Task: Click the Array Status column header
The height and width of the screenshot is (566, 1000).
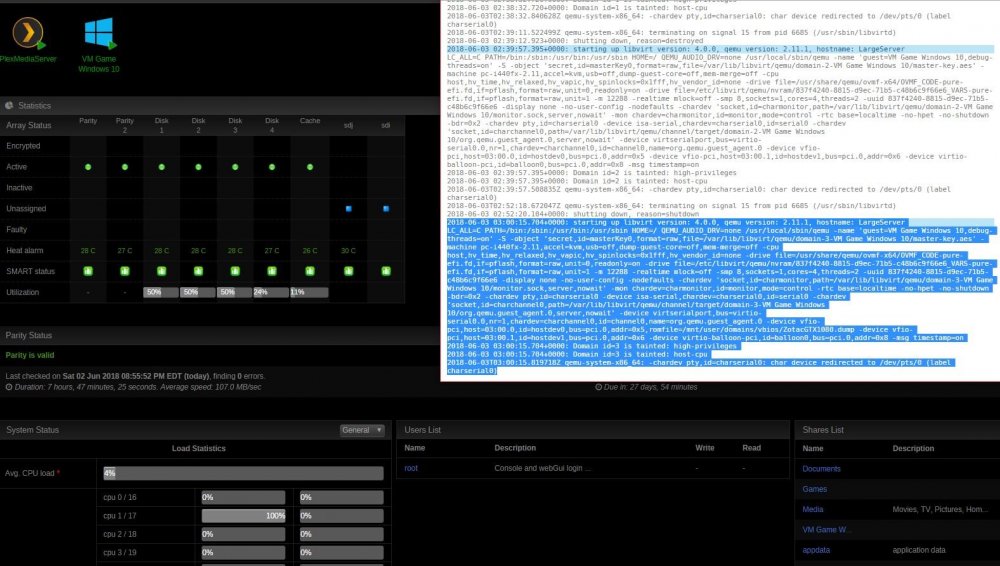Action: pyautogui.click(x=28, y=126)
